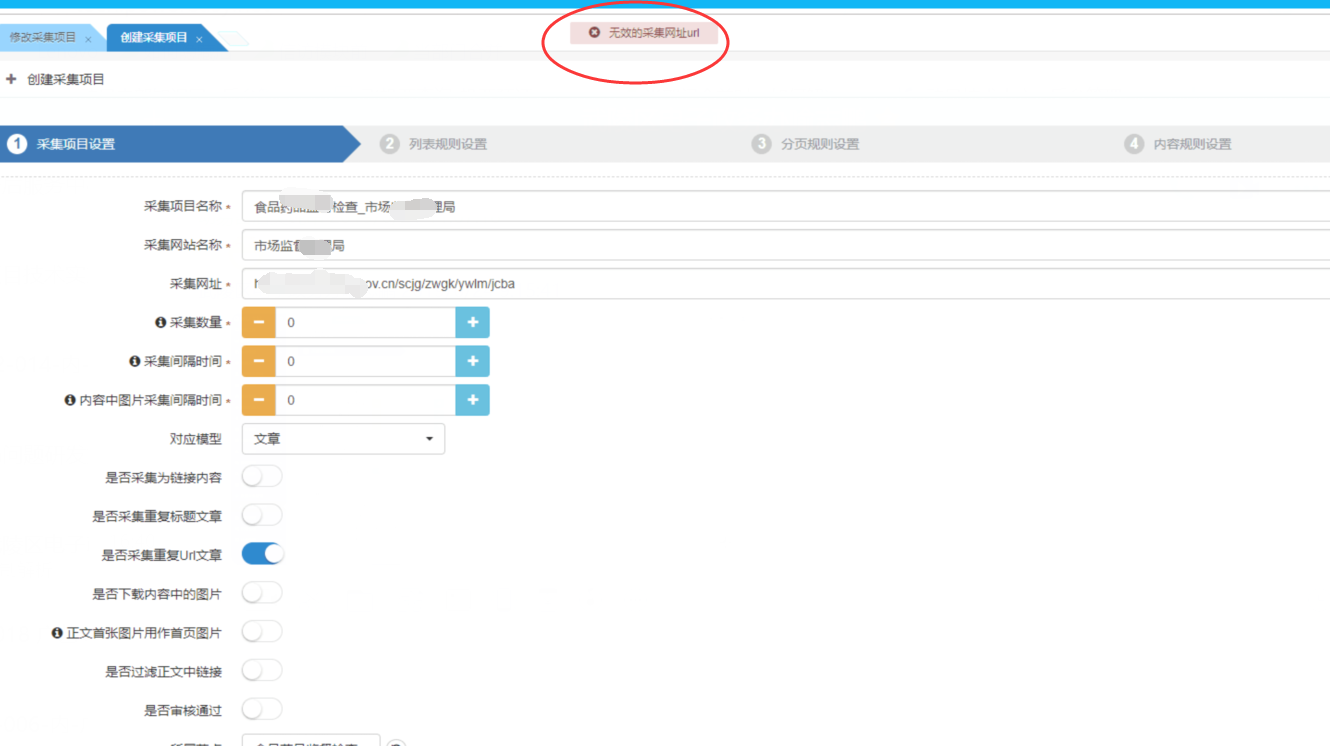Viewport: 1330px width, 746px height.
Task: Click the plus button for 采集数量
Action: pos(472,323)
